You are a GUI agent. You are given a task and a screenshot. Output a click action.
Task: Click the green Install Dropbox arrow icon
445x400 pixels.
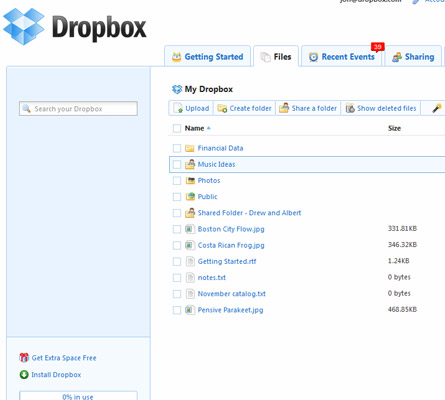click(x=24, y=375)
